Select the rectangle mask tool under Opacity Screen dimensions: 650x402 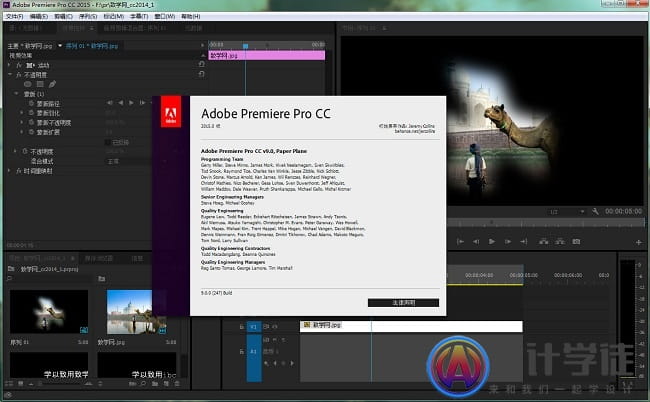tap(40, 84)
